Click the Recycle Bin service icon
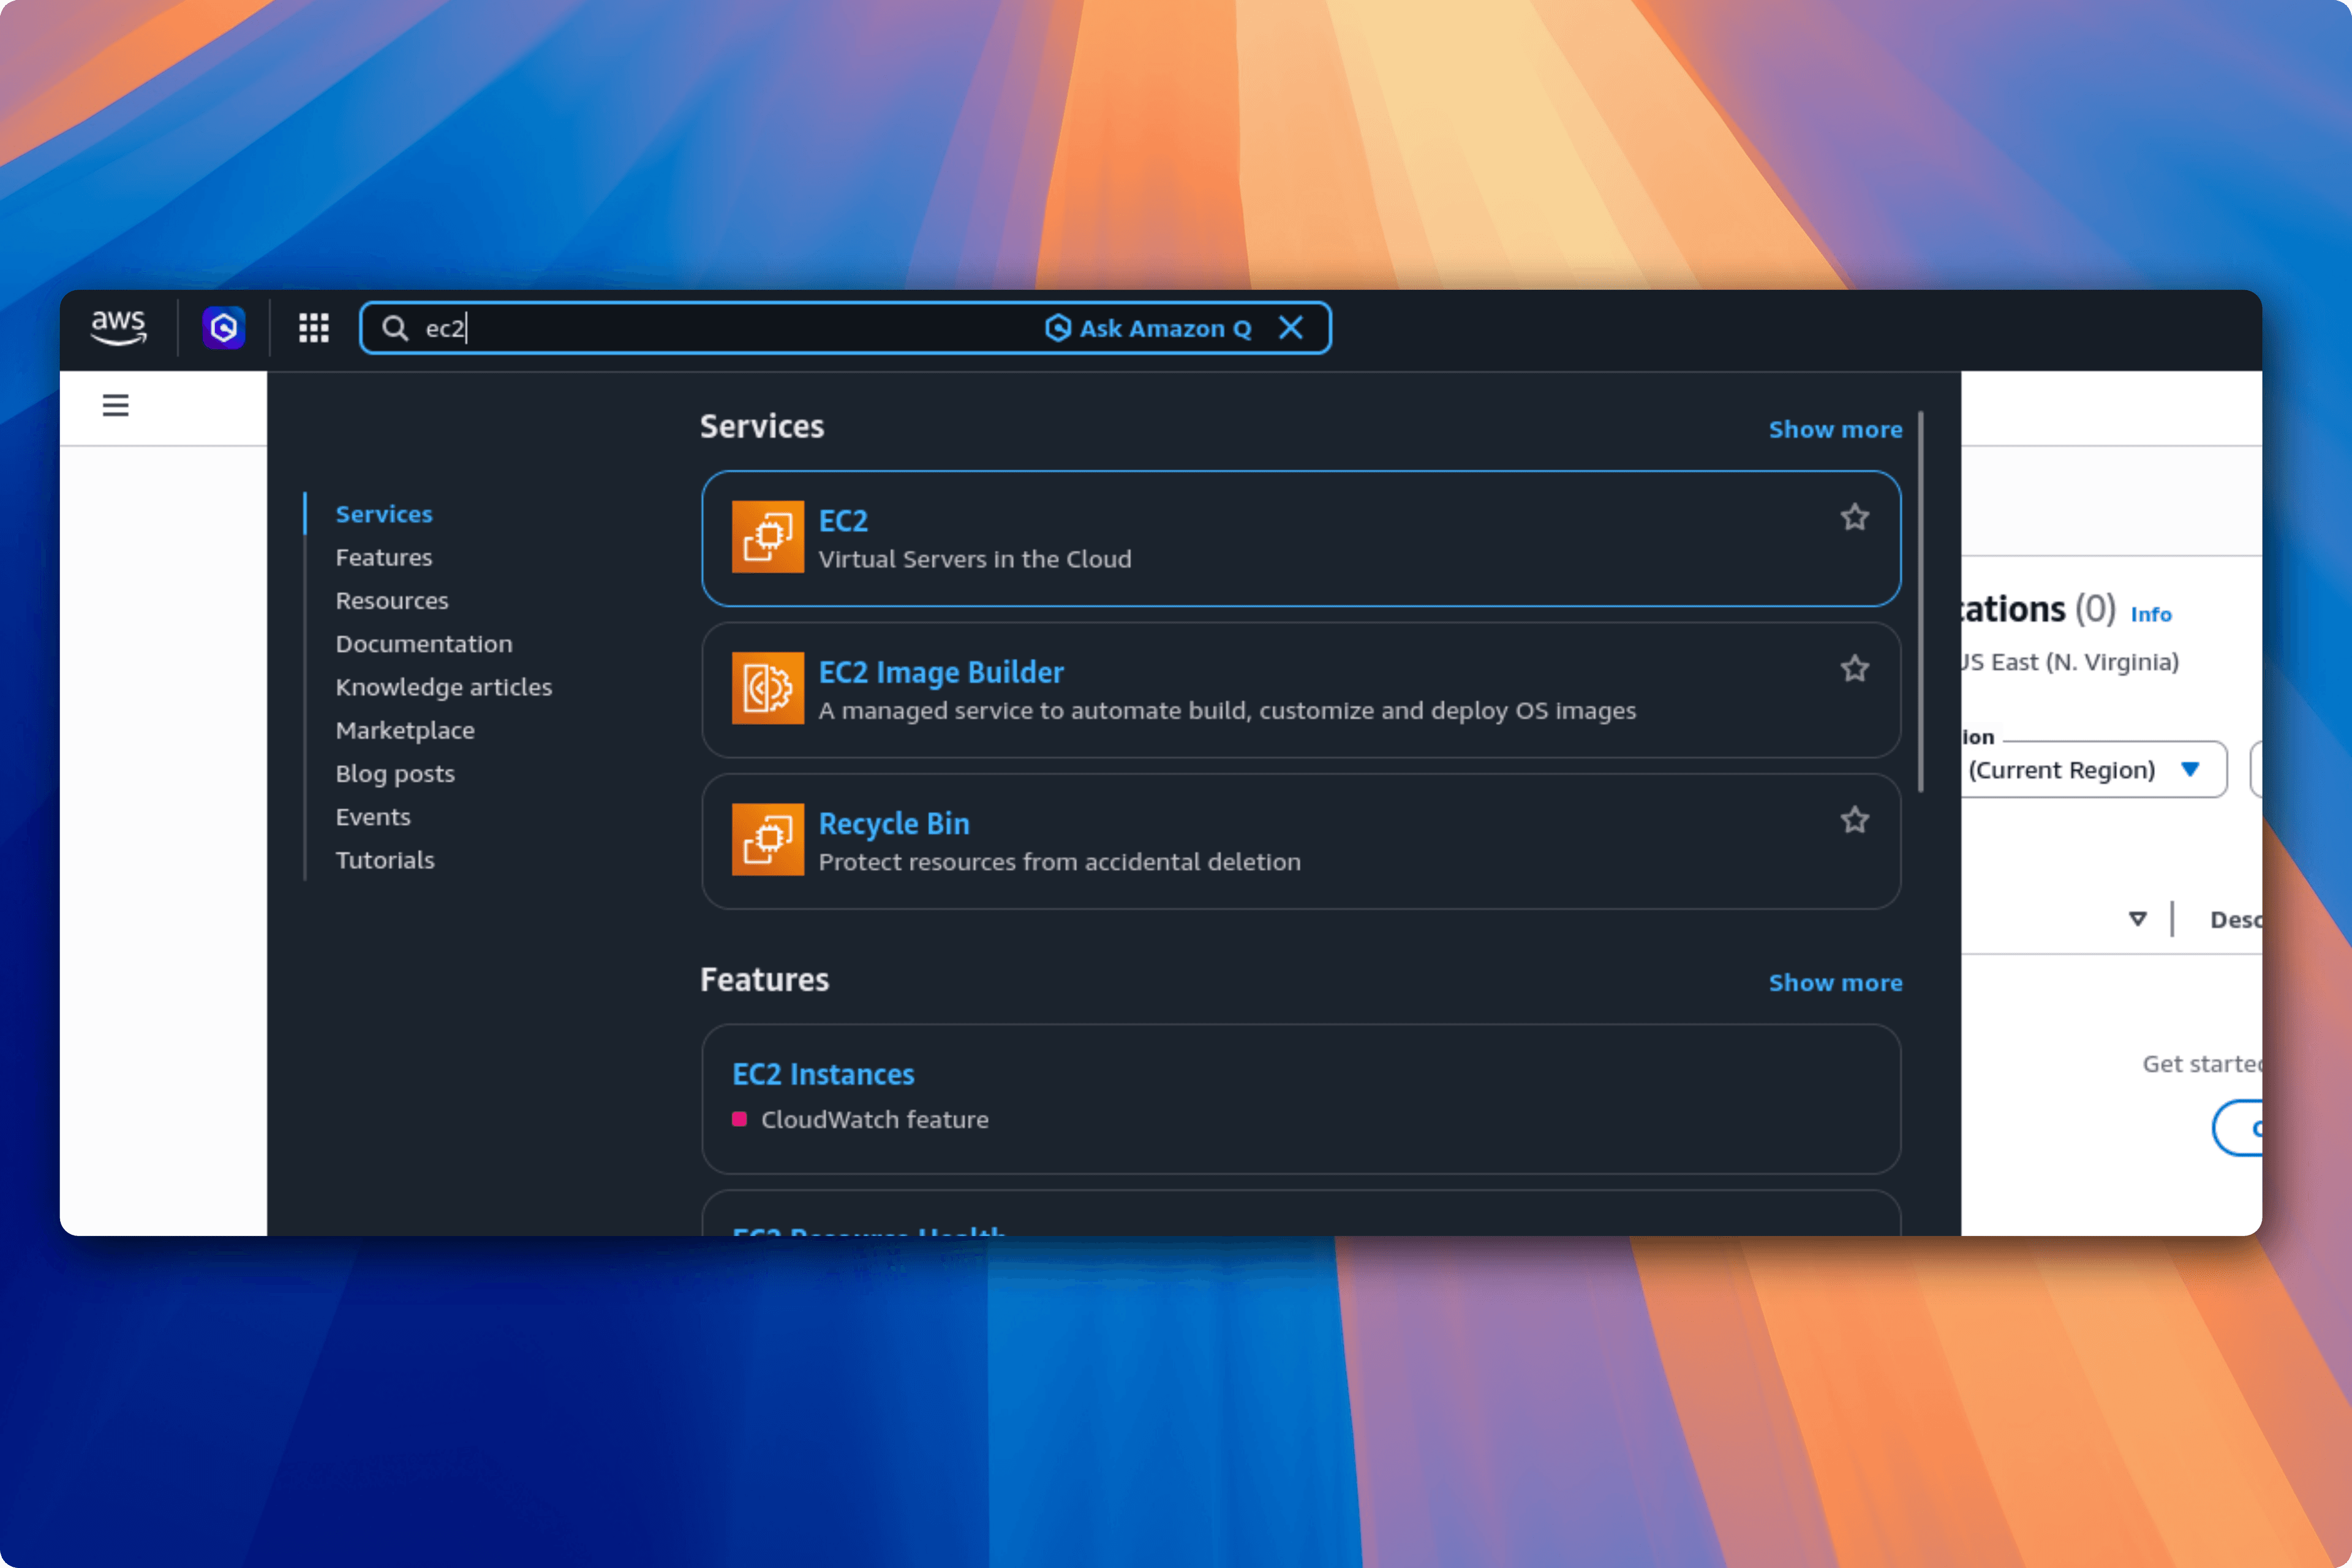Screen dimensions: 2352x1568 coord(768,840)
